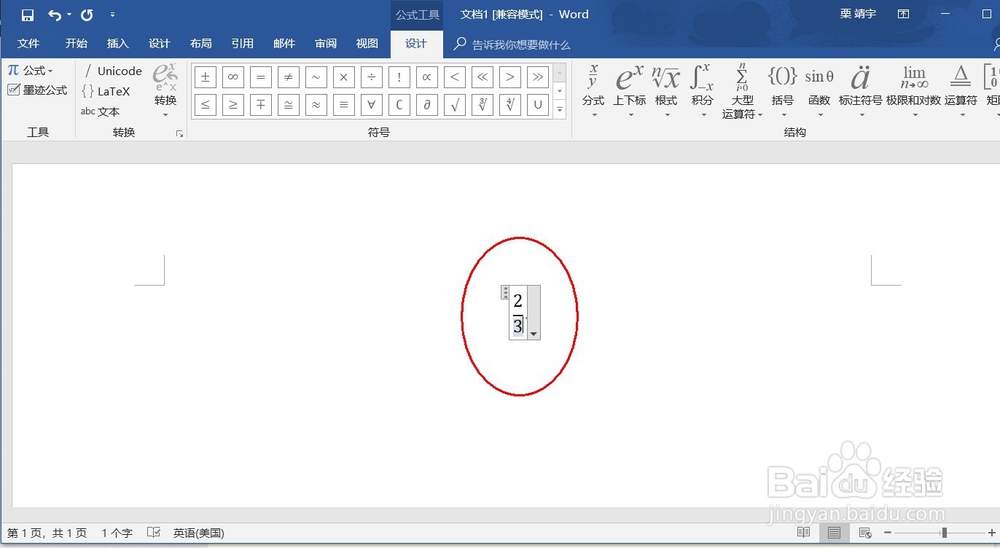This screenshot has height=548, width=1000.
Task: Switch to the 布局 Layout tab
Action: click(x=201, y=43)
